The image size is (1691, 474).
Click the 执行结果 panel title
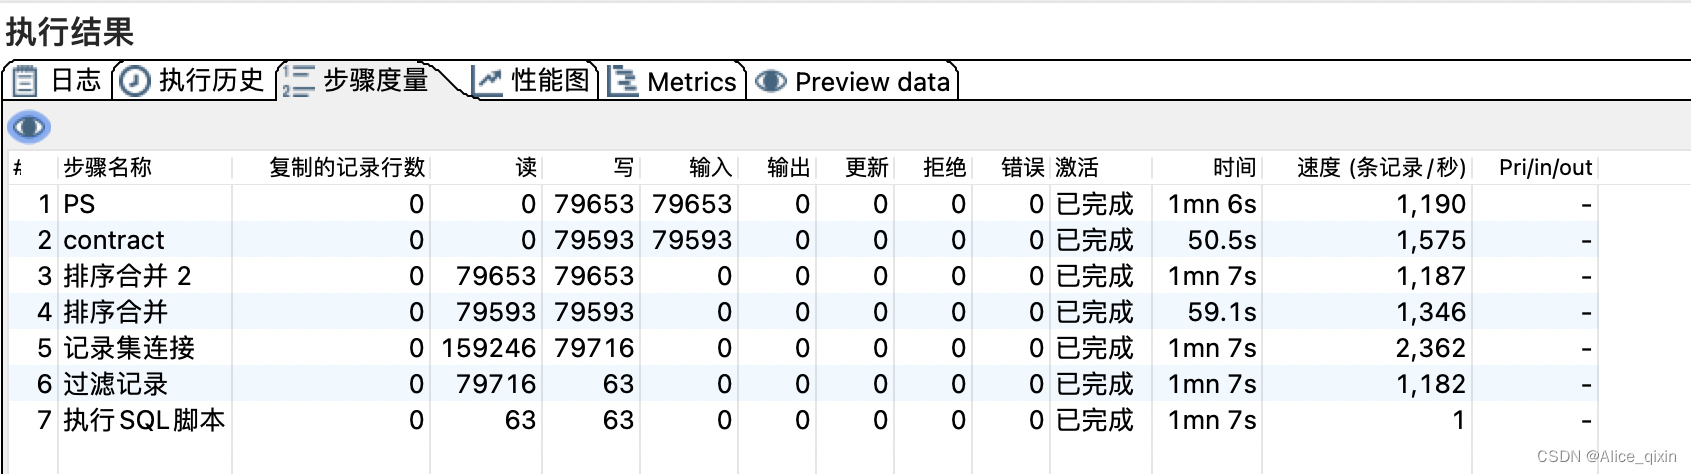point(69,31)
